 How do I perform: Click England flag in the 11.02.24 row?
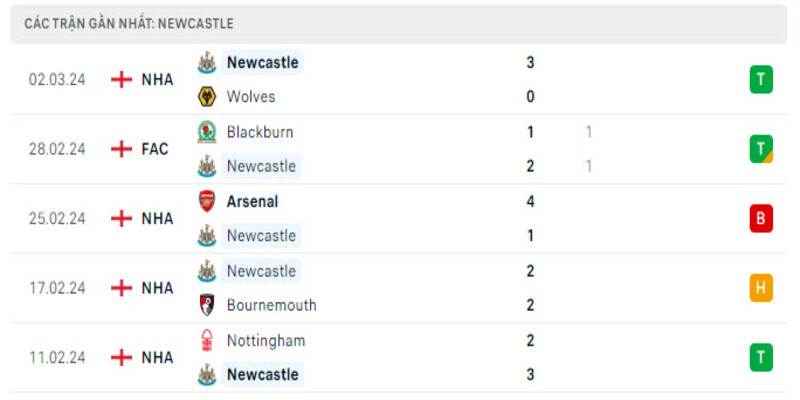point(121,357)
